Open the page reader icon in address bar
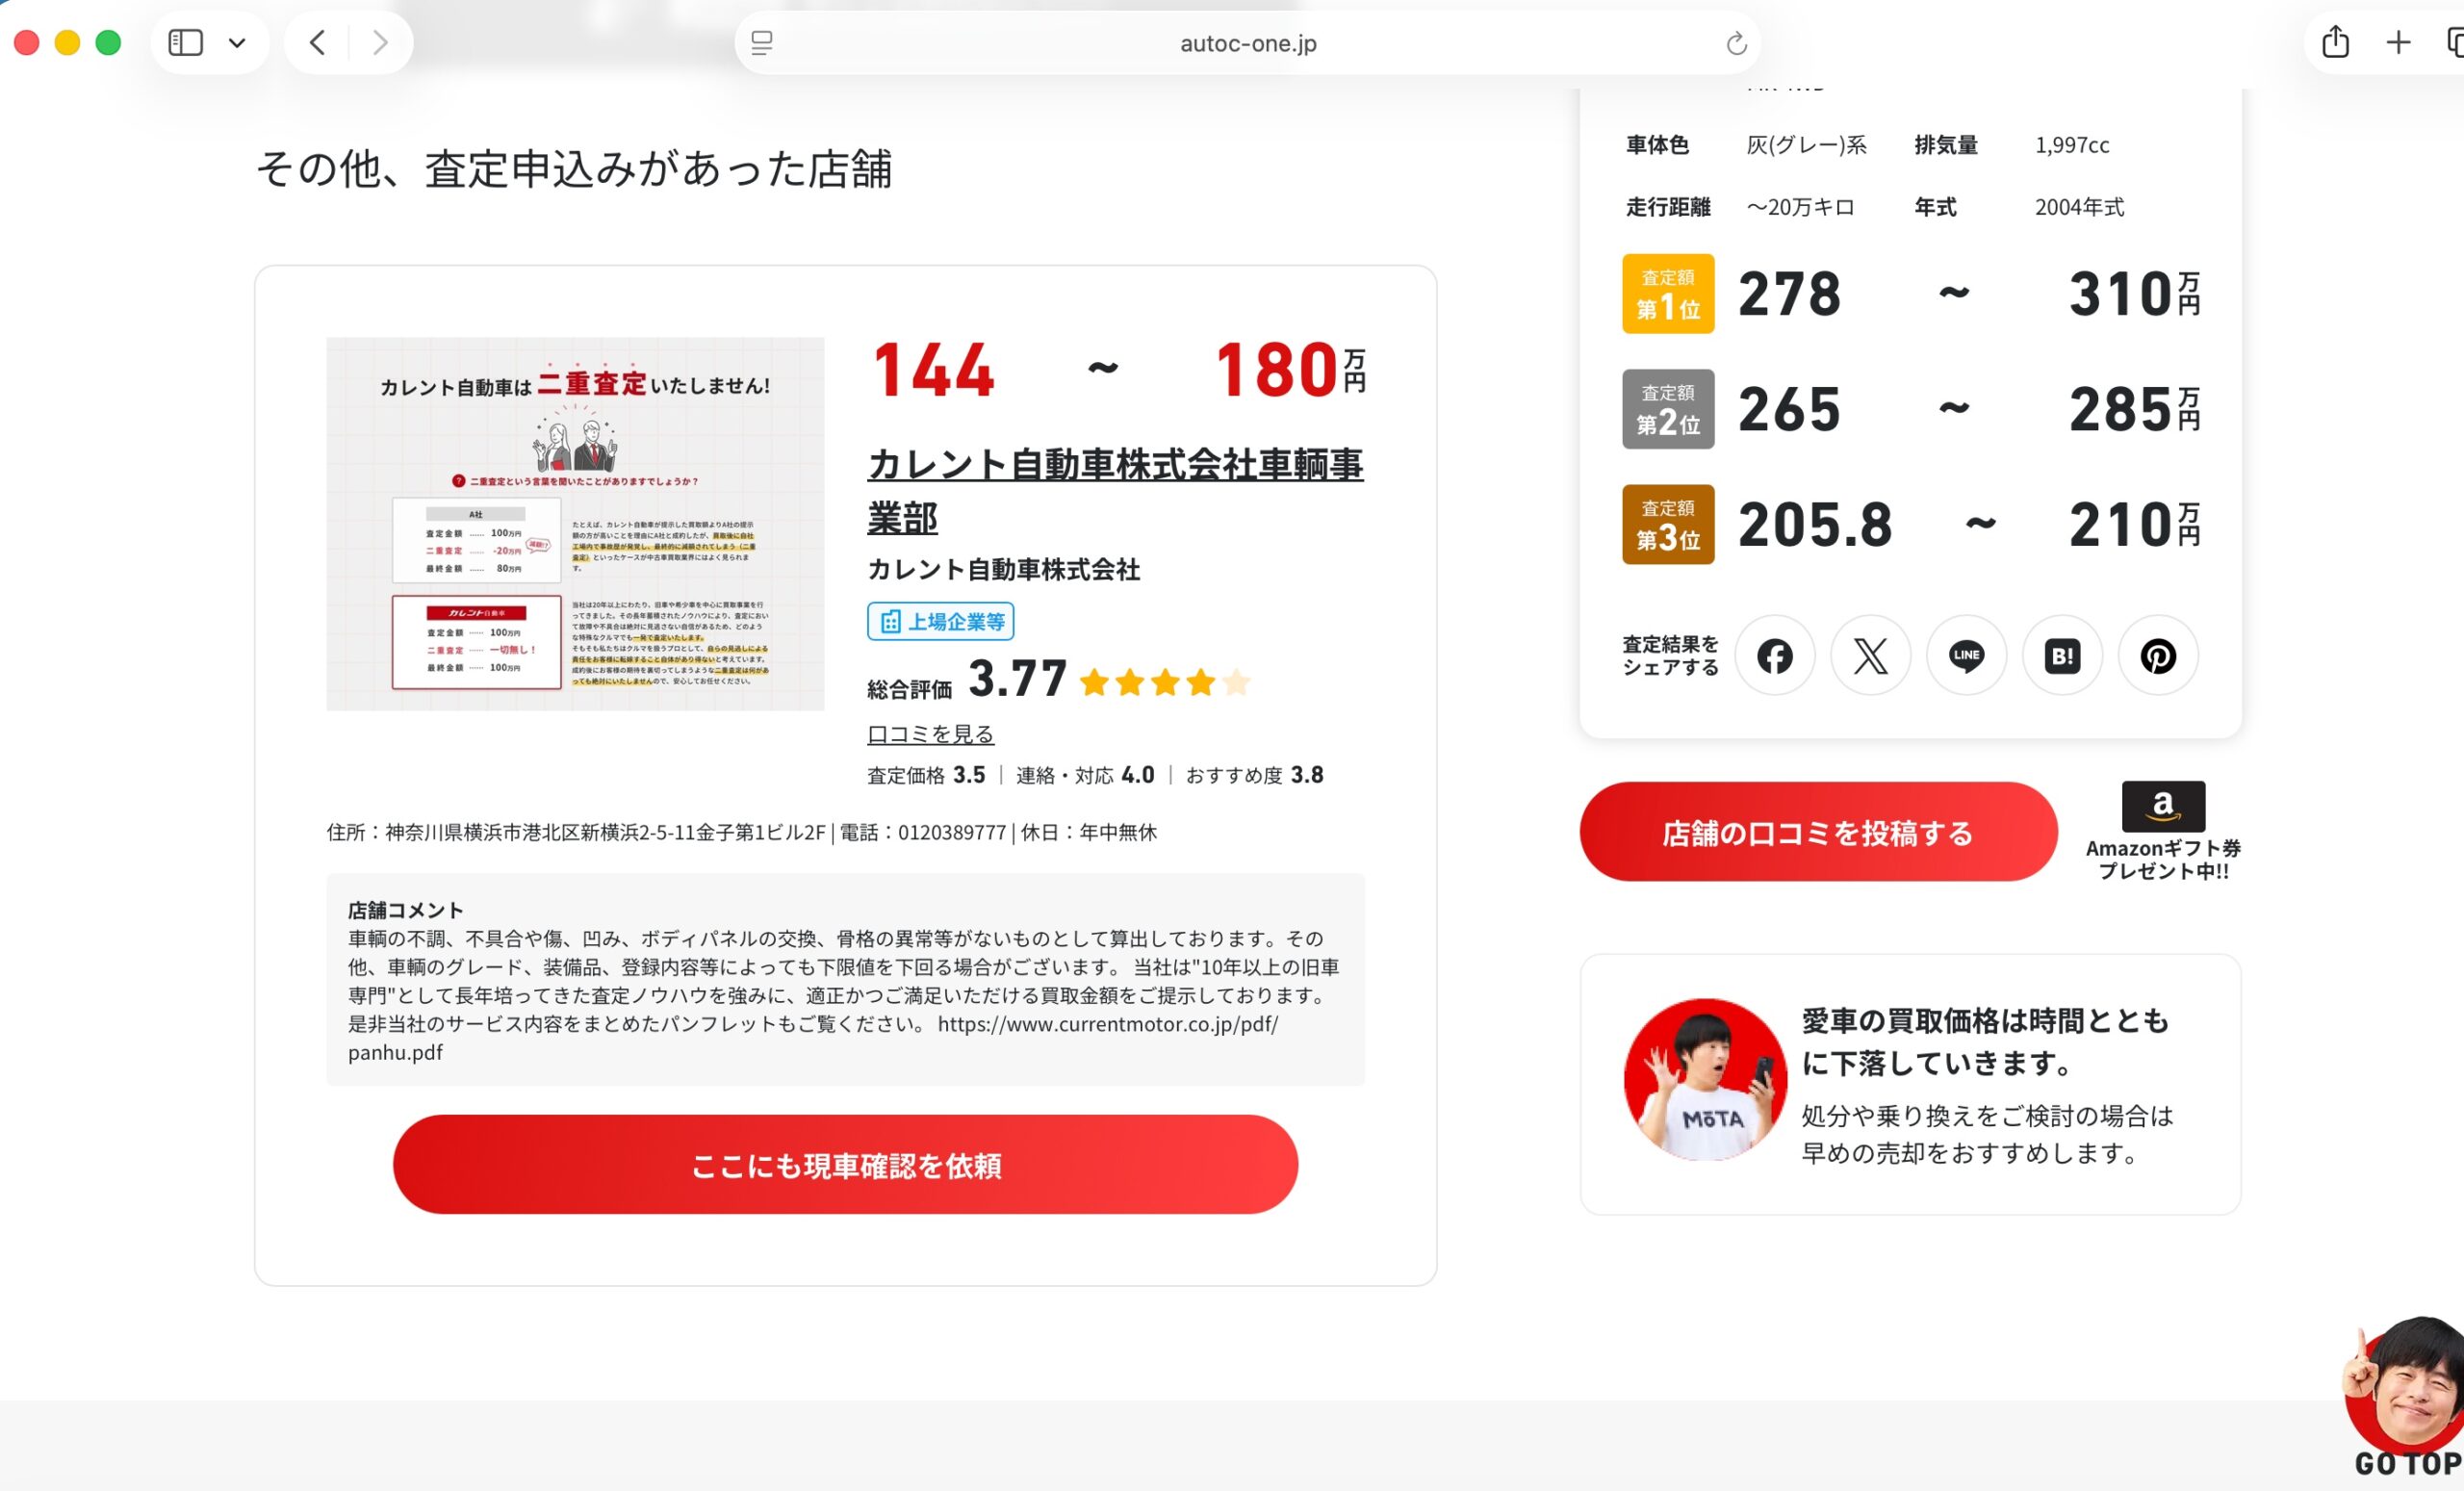The image size is (2464, 1491). click(762, 43)
